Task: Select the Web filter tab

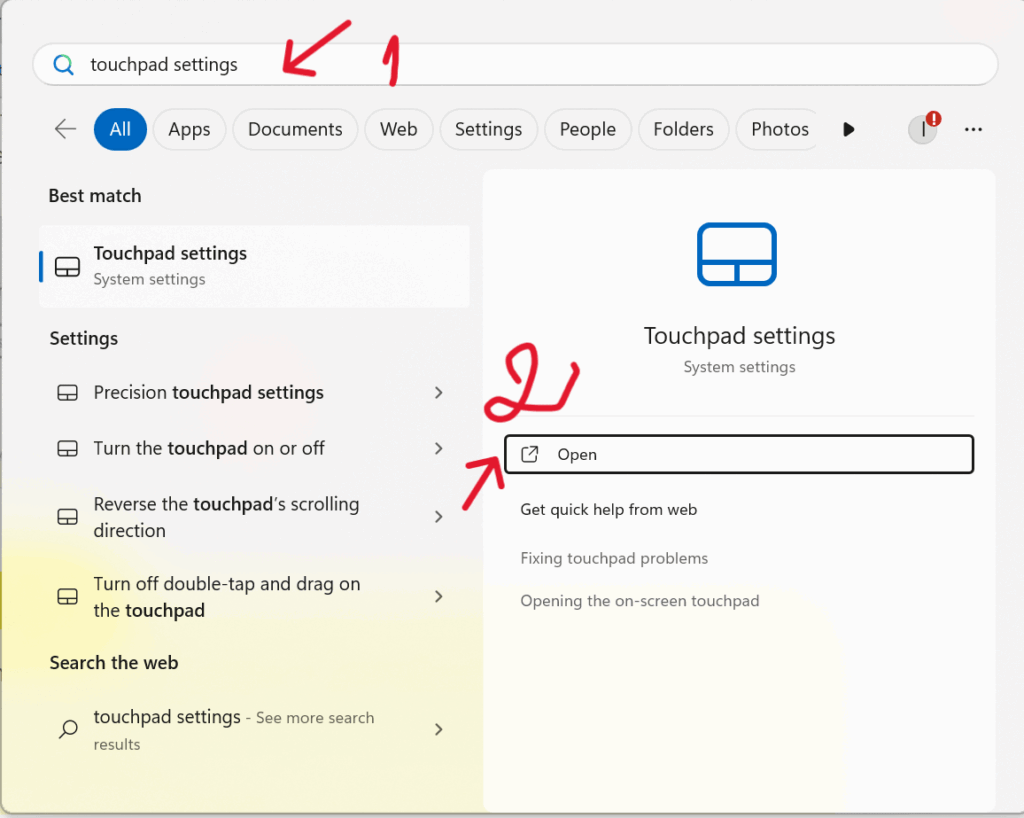Action: [398, 129]
